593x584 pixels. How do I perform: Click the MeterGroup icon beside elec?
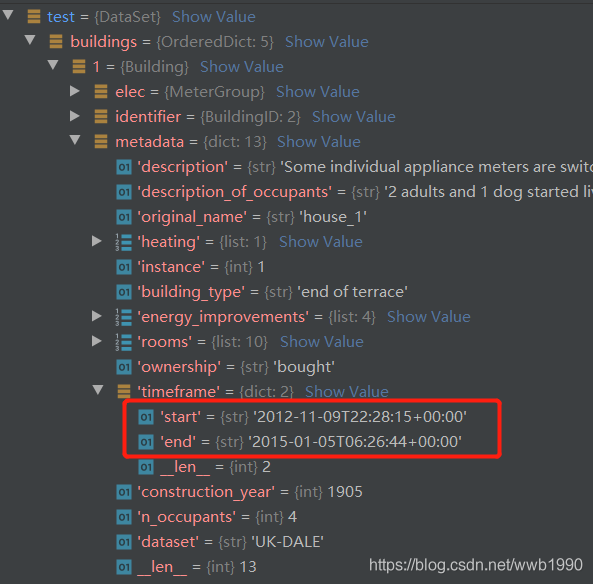[x=101, y=92]
